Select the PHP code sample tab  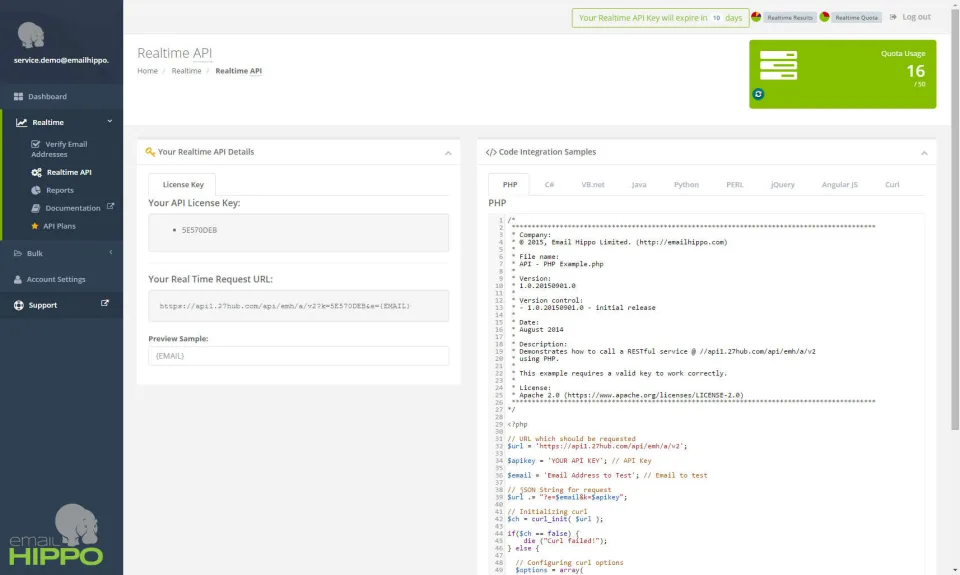(510, 184)
